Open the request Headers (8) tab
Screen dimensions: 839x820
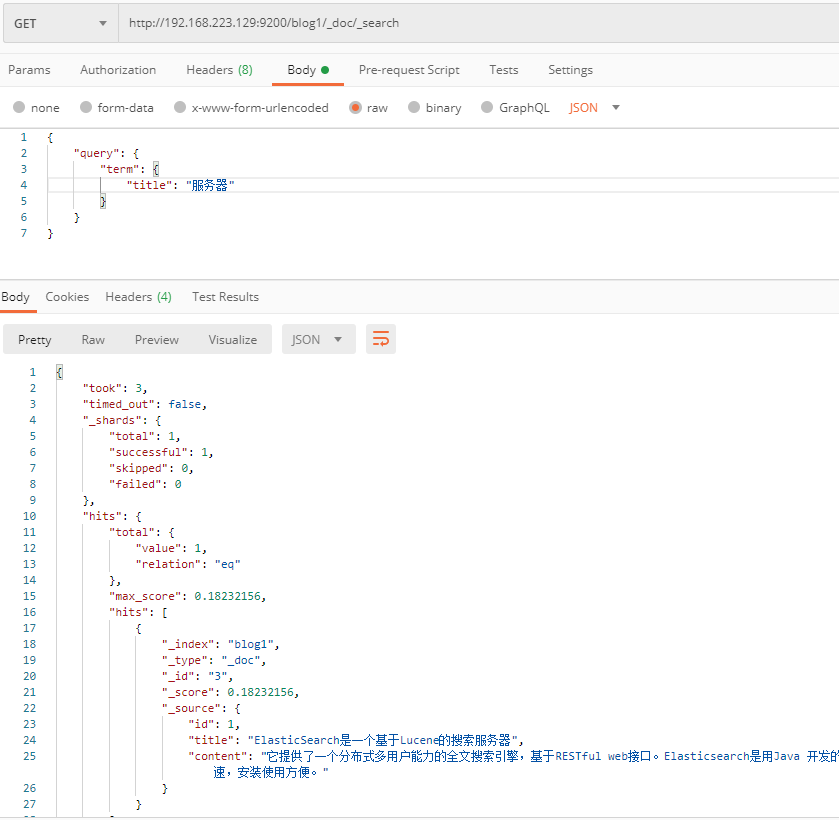click(219, 70)
